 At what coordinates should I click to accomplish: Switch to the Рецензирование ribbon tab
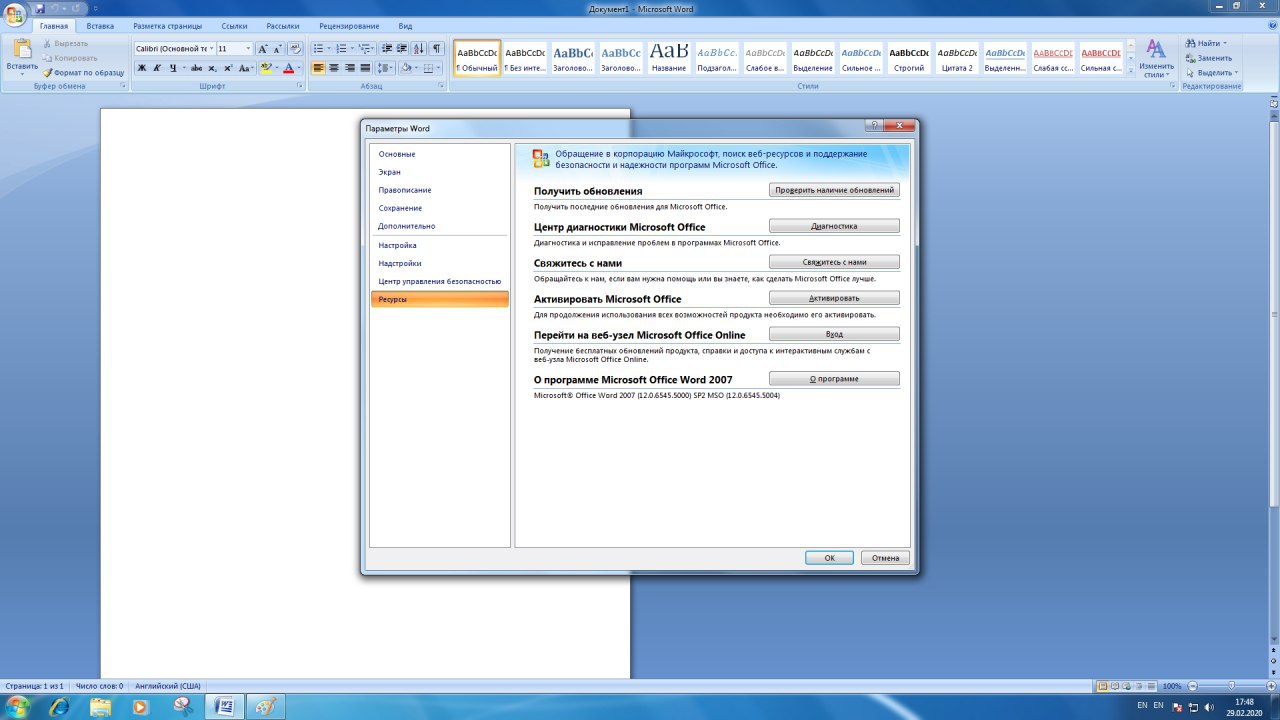tap(348, 26)
